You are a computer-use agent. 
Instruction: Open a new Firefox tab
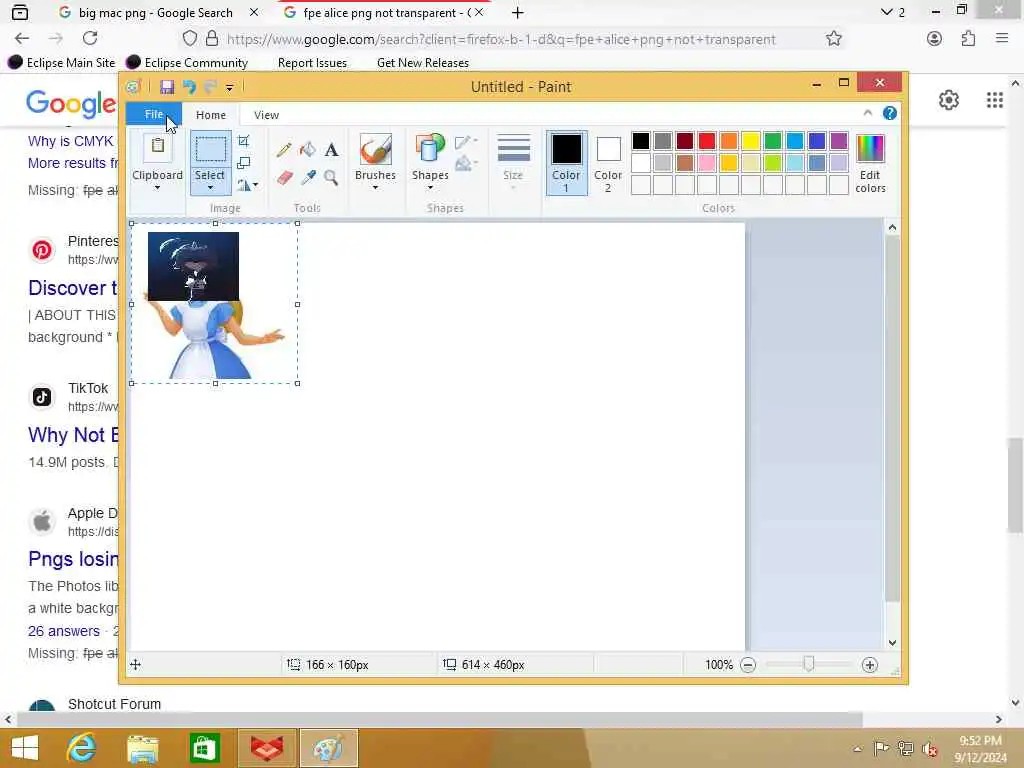(518, 12)
